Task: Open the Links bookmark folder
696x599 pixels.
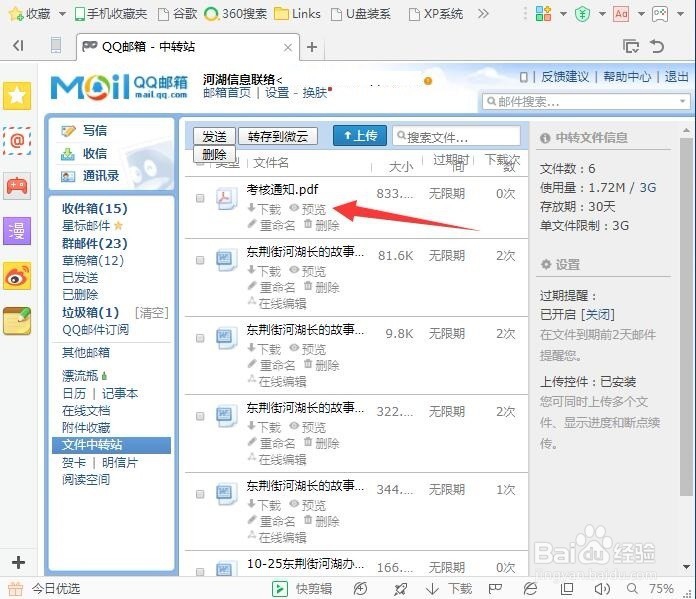Action: [297, 14]
